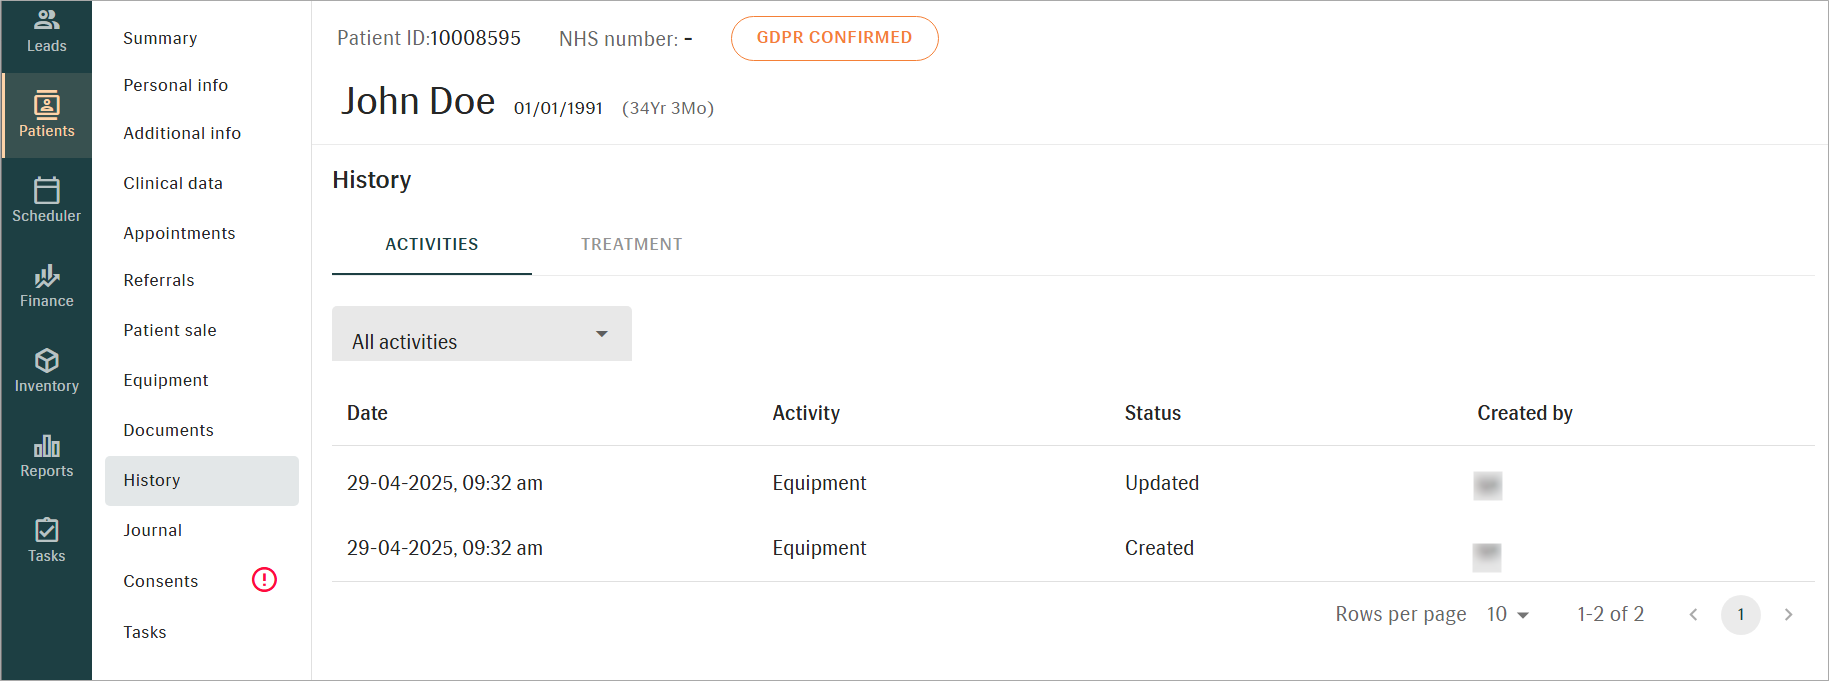Select the Activities tab
The image size is (1829, 681).
point(431,244)
